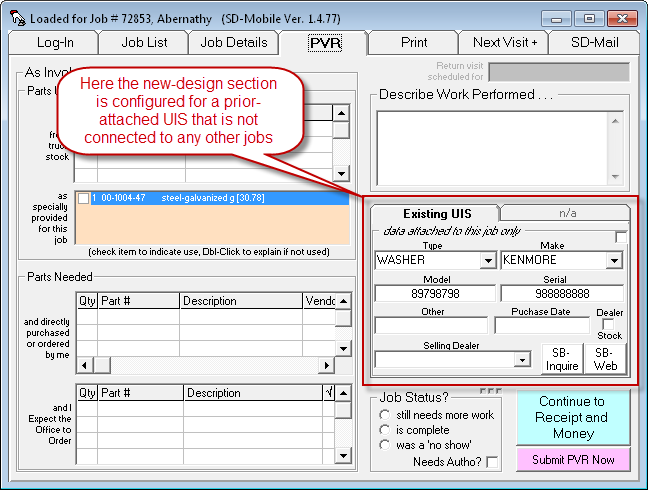
Task: Open the Job List tab
Action: [146, 42]
